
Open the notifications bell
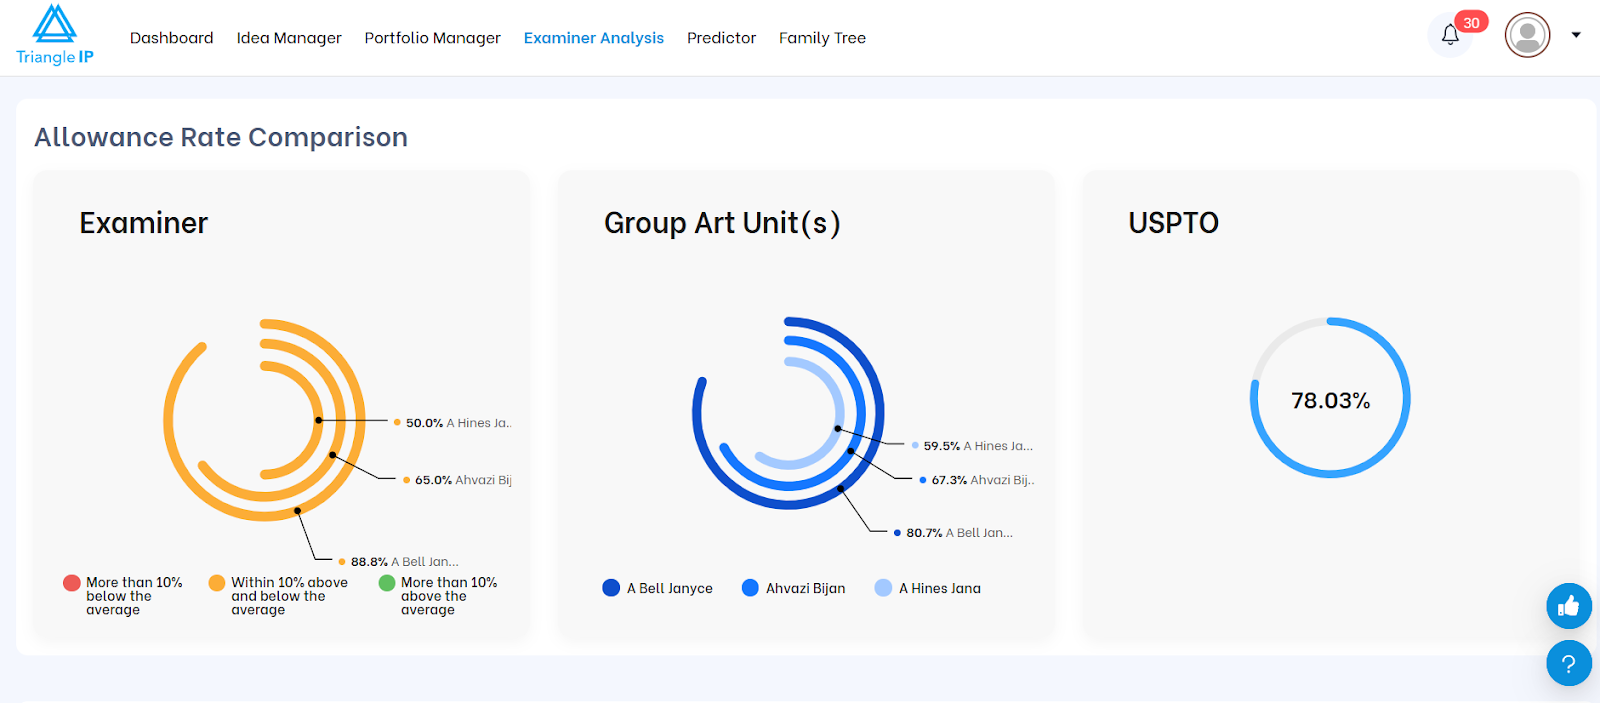click(1450, 35)
